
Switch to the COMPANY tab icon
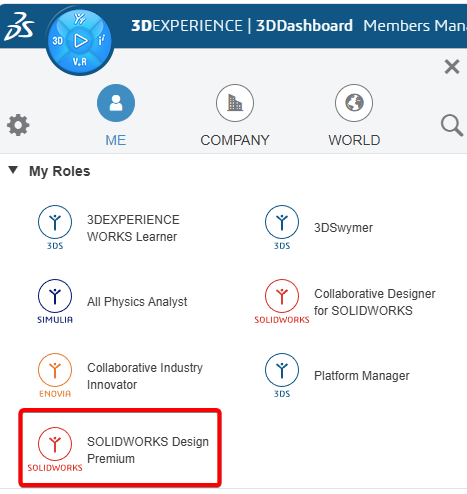click(x=235, y=103)
